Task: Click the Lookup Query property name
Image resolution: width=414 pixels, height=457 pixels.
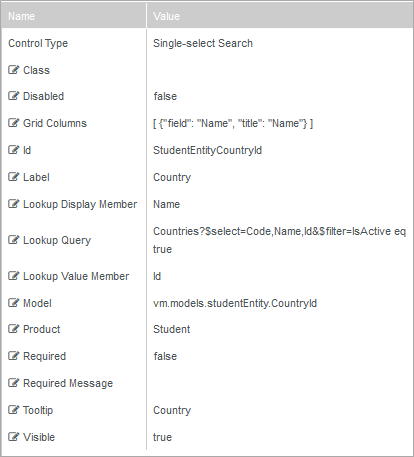Action: [57, 240]
